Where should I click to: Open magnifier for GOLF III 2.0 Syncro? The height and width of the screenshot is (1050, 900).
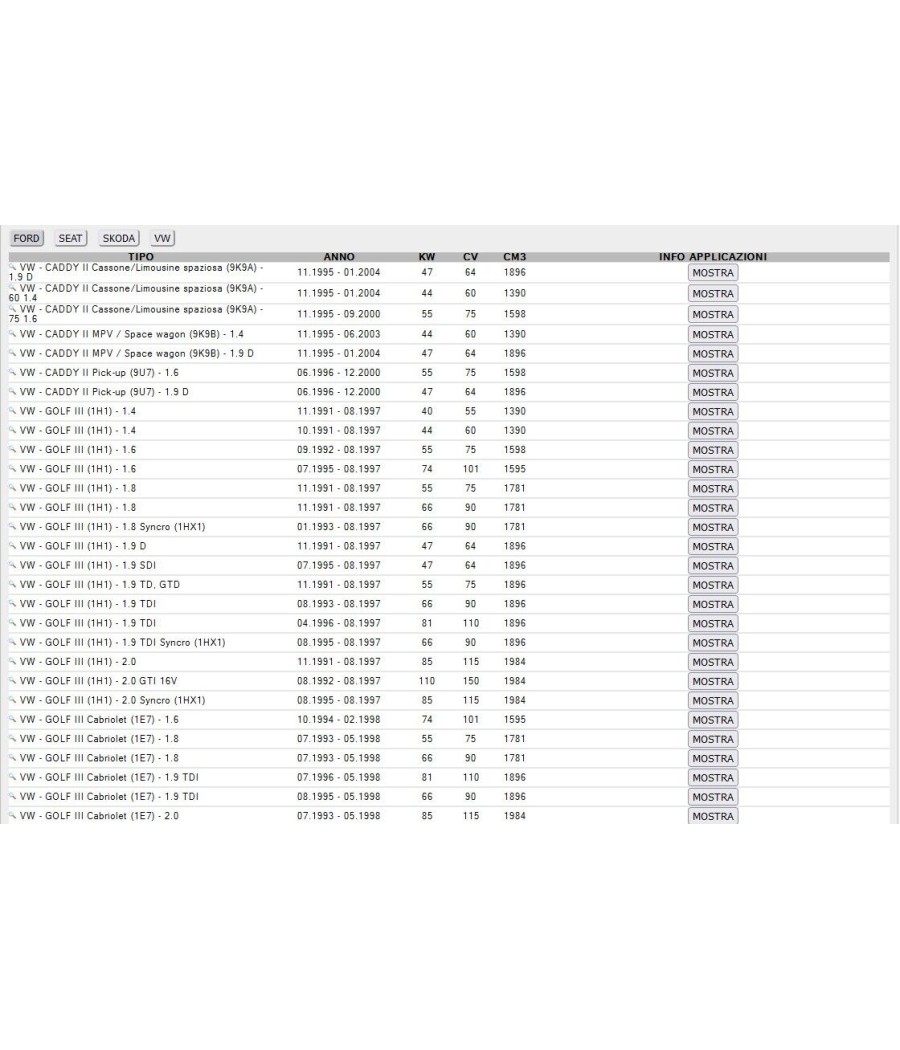point(13,700)
